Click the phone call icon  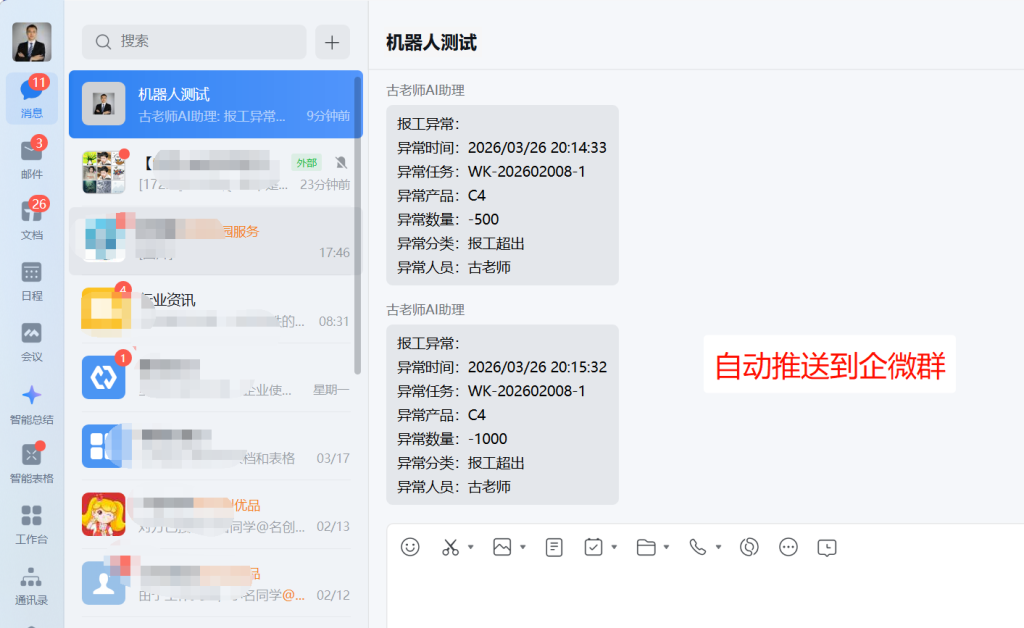coord(697,547)
